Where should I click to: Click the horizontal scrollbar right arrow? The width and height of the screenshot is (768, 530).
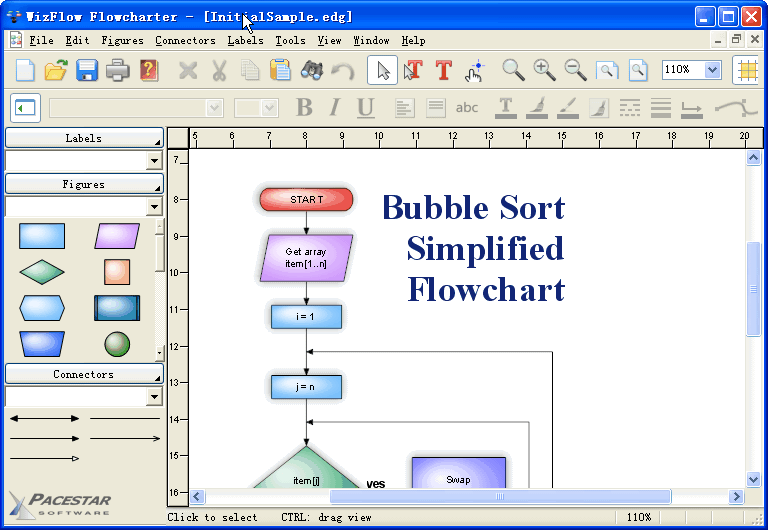click(736, 497)
